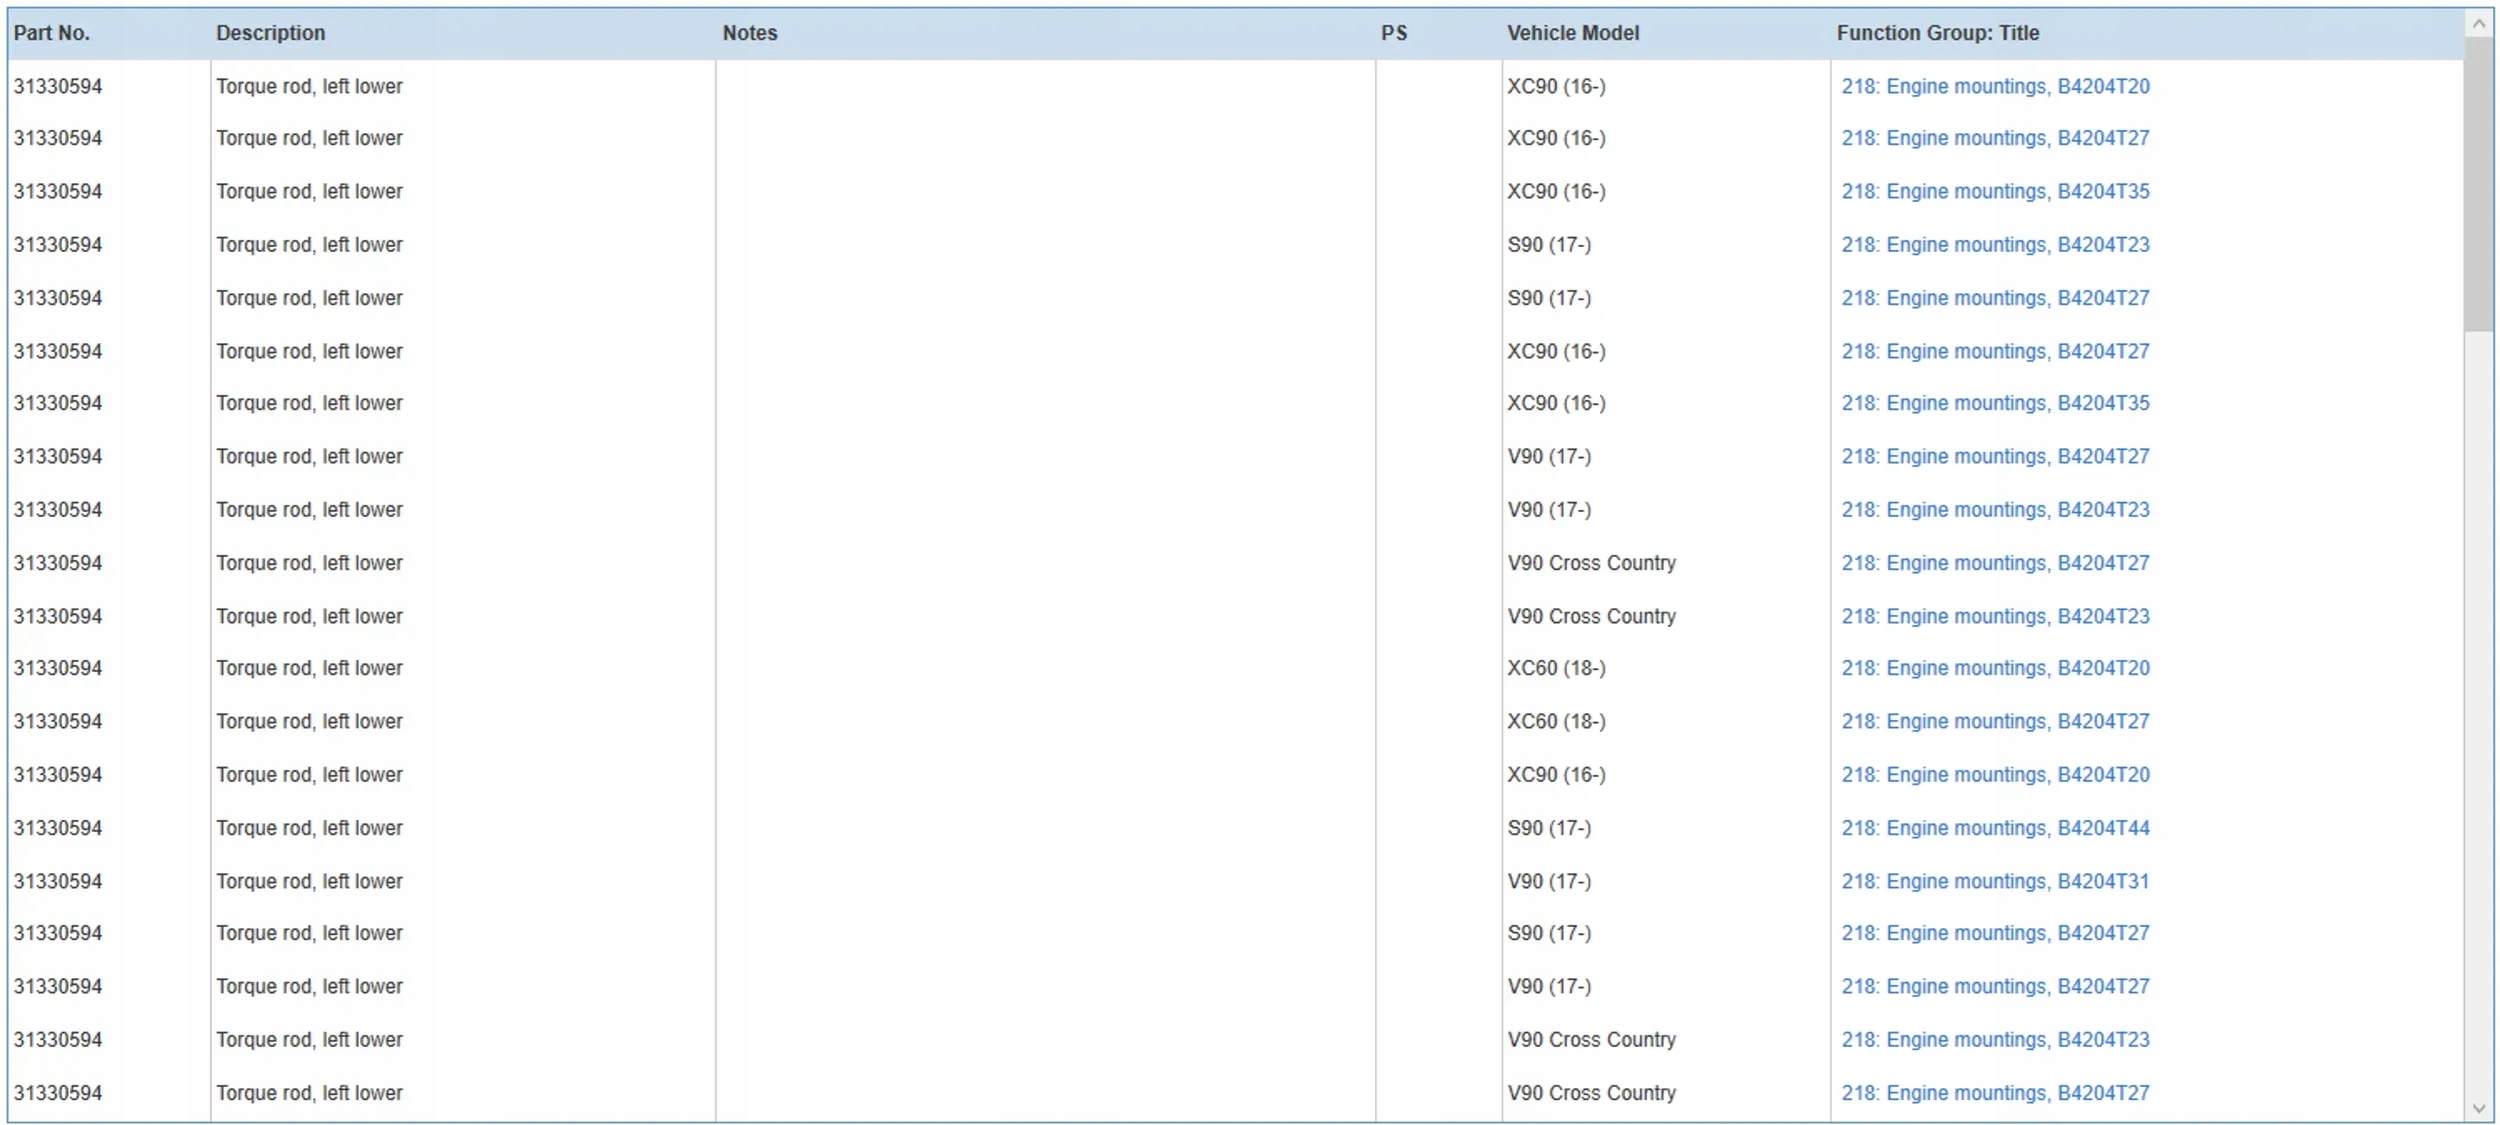Open the XC60 (18-) B4204T20 engine mountings link
The image size is (2500, 1125).
(1995, 668)
